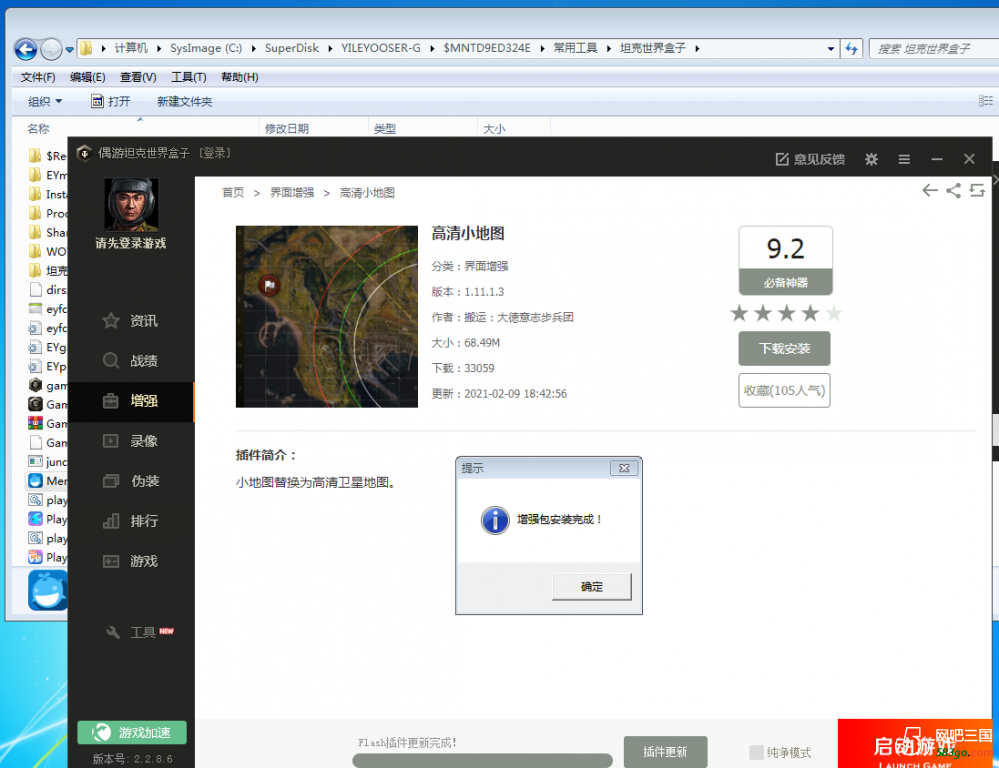
Task: Click the 首页 breadcrumb link
Action: pyautogui.click(x=233, y=192)
